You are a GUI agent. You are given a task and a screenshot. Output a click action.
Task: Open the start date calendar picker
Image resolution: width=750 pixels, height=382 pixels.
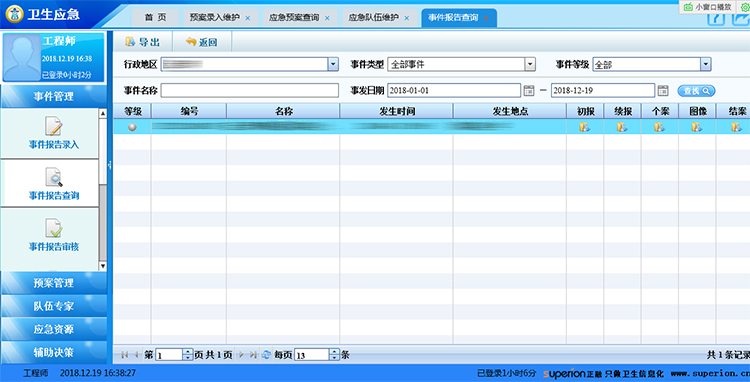[x=529, y=90]
